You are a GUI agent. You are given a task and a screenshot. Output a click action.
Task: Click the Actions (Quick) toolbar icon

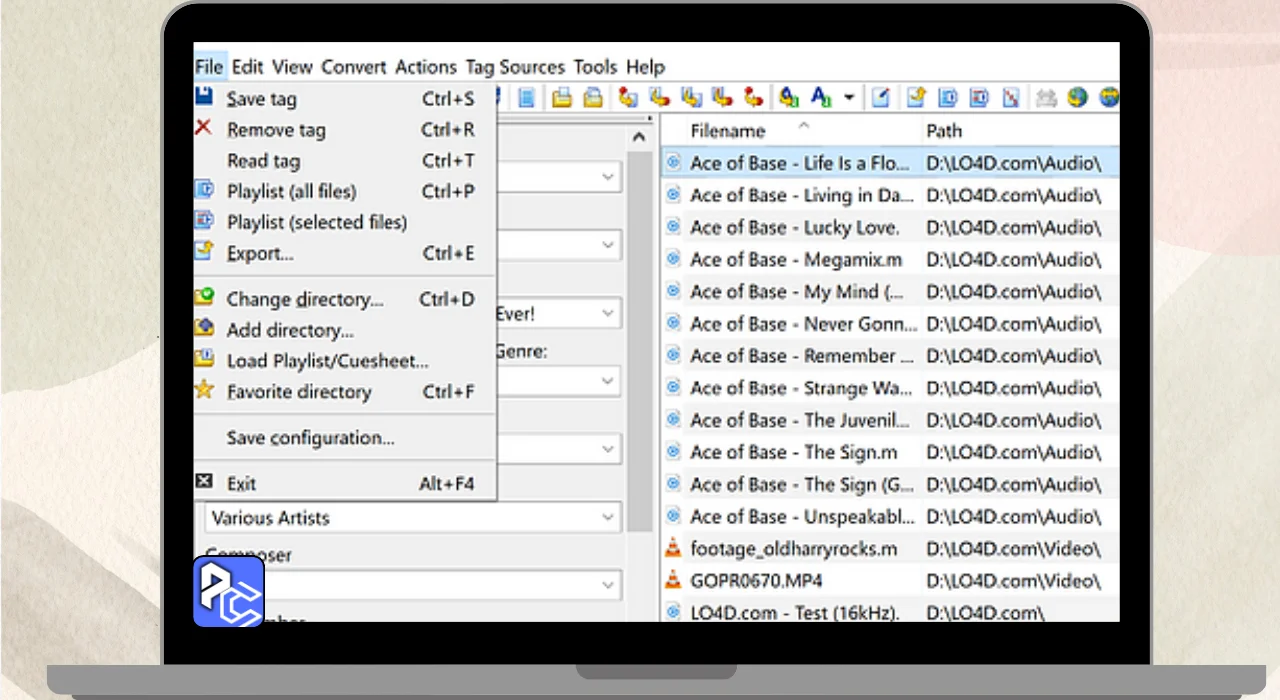pyautogui.click(x=821, y=97)
